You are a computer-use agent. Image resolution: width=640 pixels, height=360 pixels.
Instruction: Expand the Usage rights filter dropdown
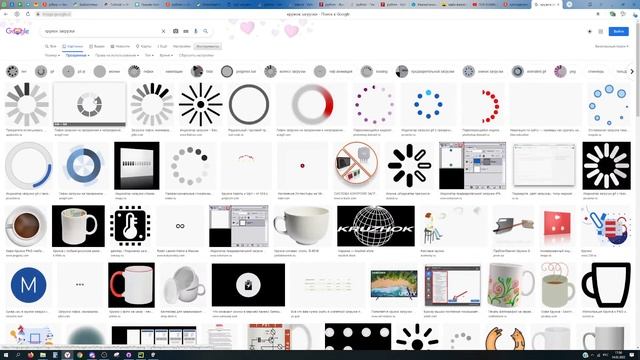click(117, 55)
